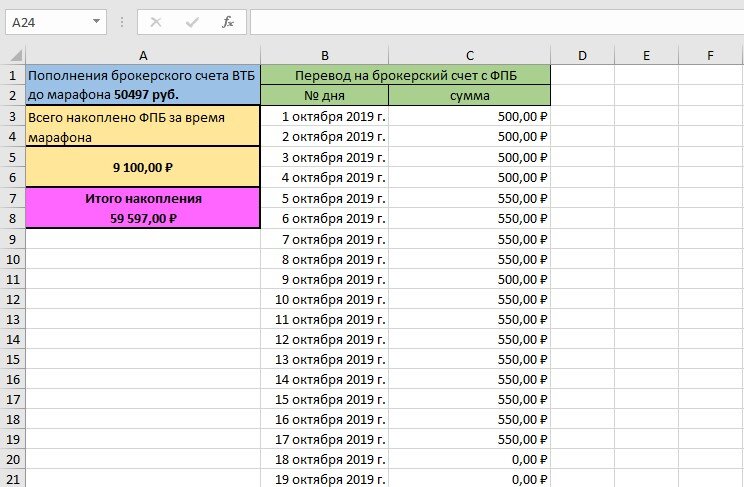Click the 550,00 ₽ amount for 14 октября

tap(470, 379)
